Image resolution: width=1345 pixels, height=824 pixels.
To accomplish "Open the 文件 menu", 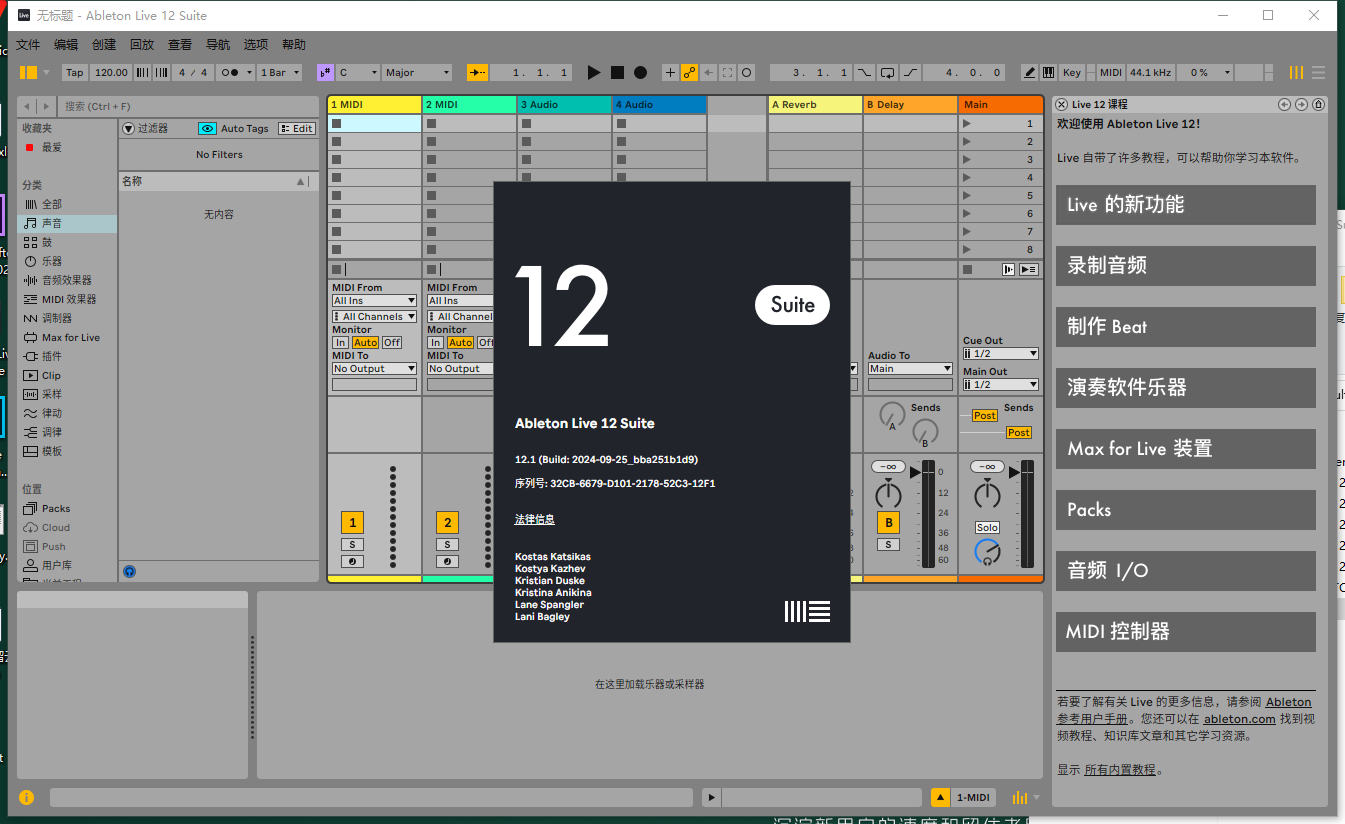I will click(x=28, y=44).
